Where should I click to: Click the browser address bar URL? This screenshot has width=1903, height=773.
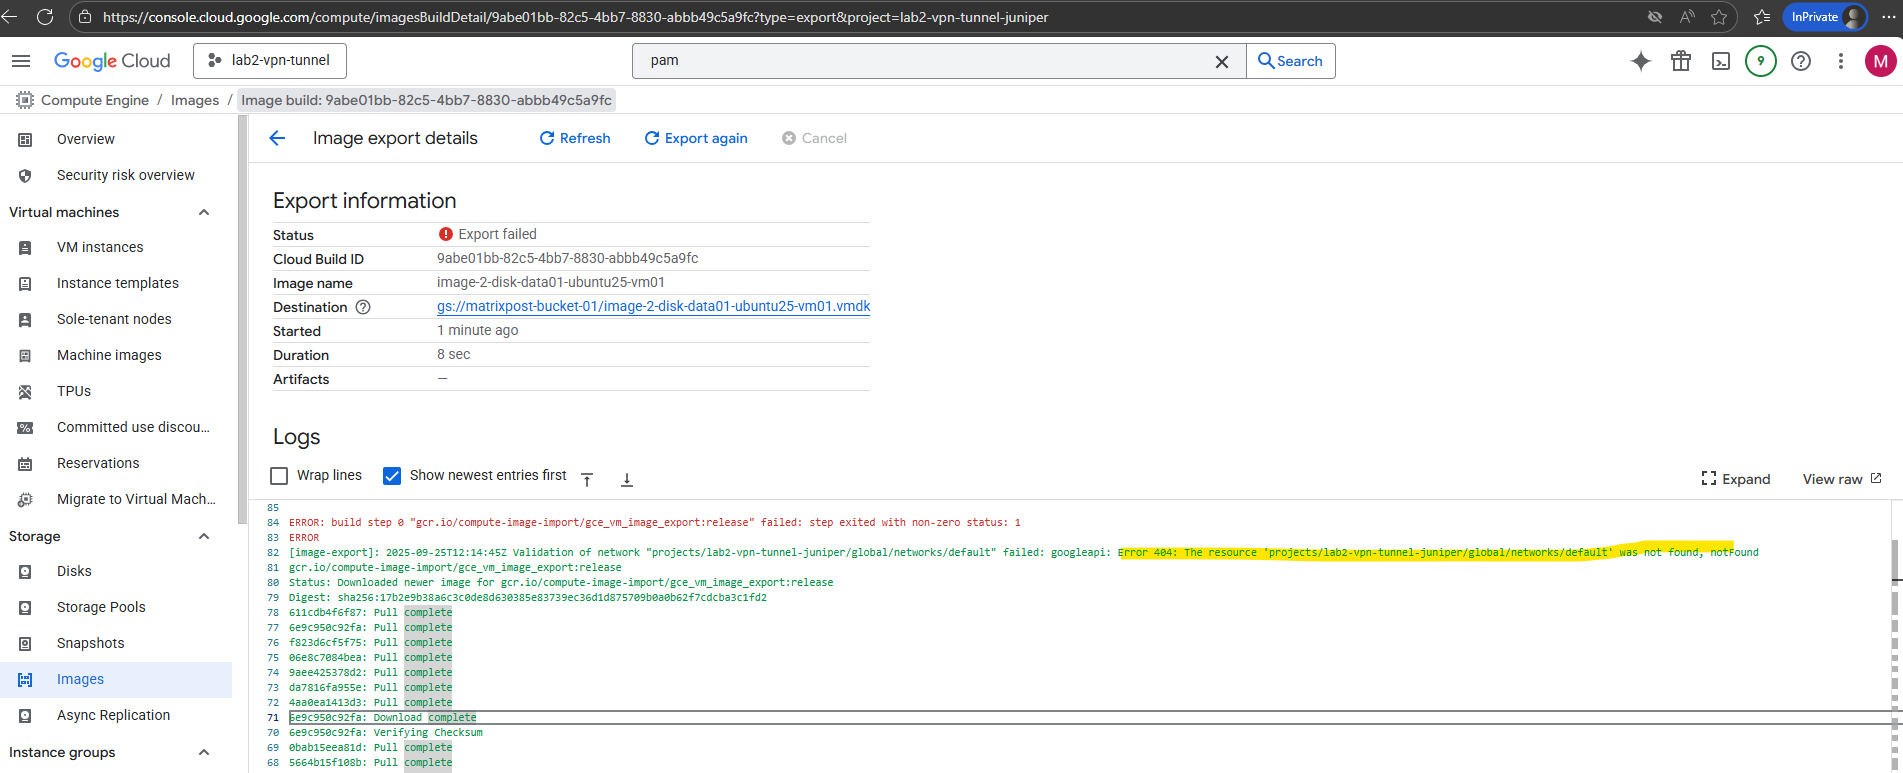click(x=575, y=17)
